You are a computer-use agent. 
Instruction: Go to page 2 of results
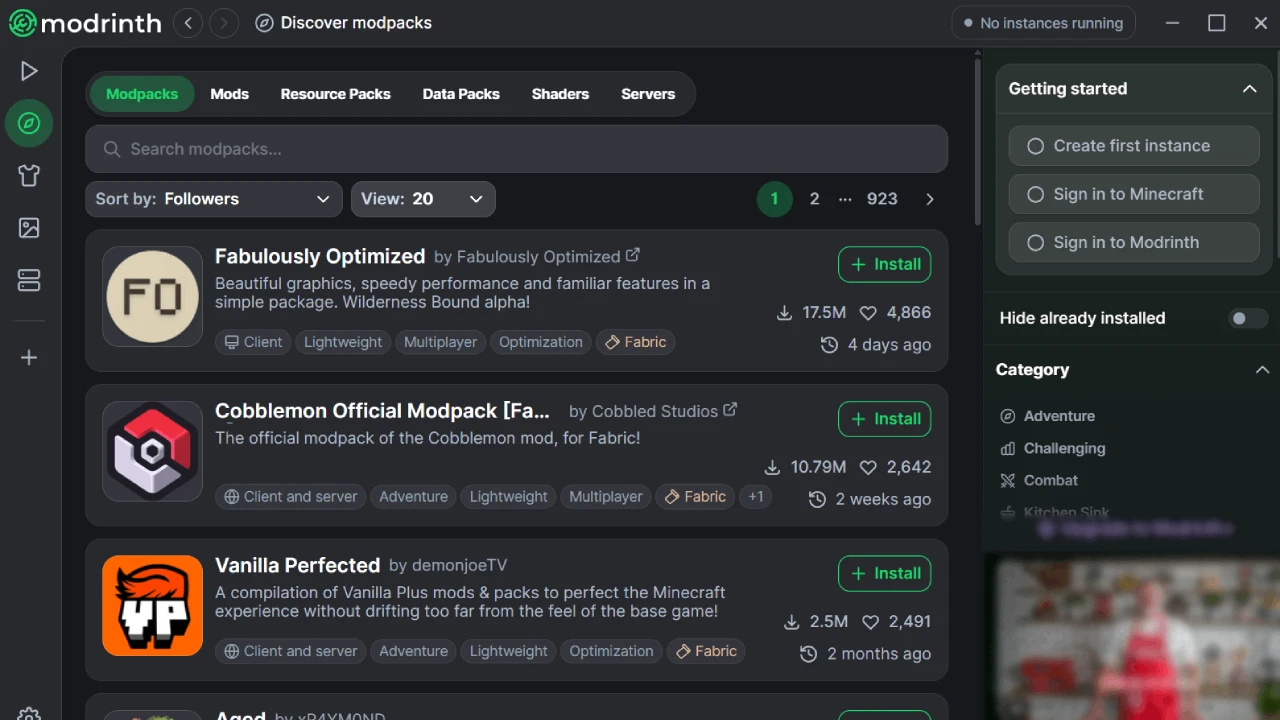pyautogui.click(x=814, y=199)
